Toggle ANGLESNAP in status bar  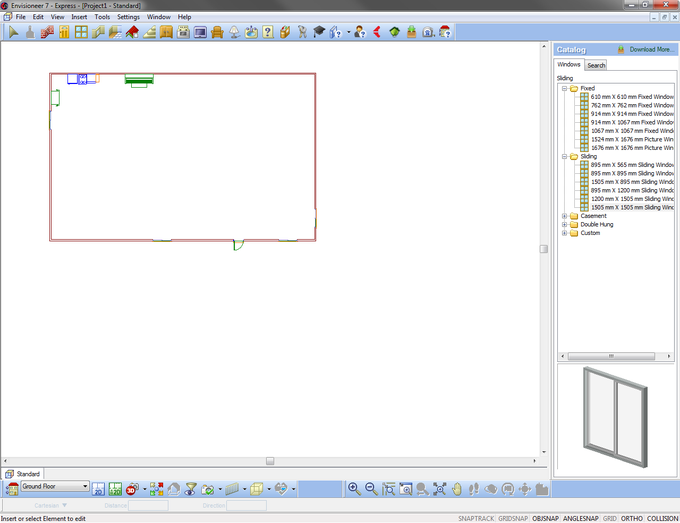[x=581, y=518]
